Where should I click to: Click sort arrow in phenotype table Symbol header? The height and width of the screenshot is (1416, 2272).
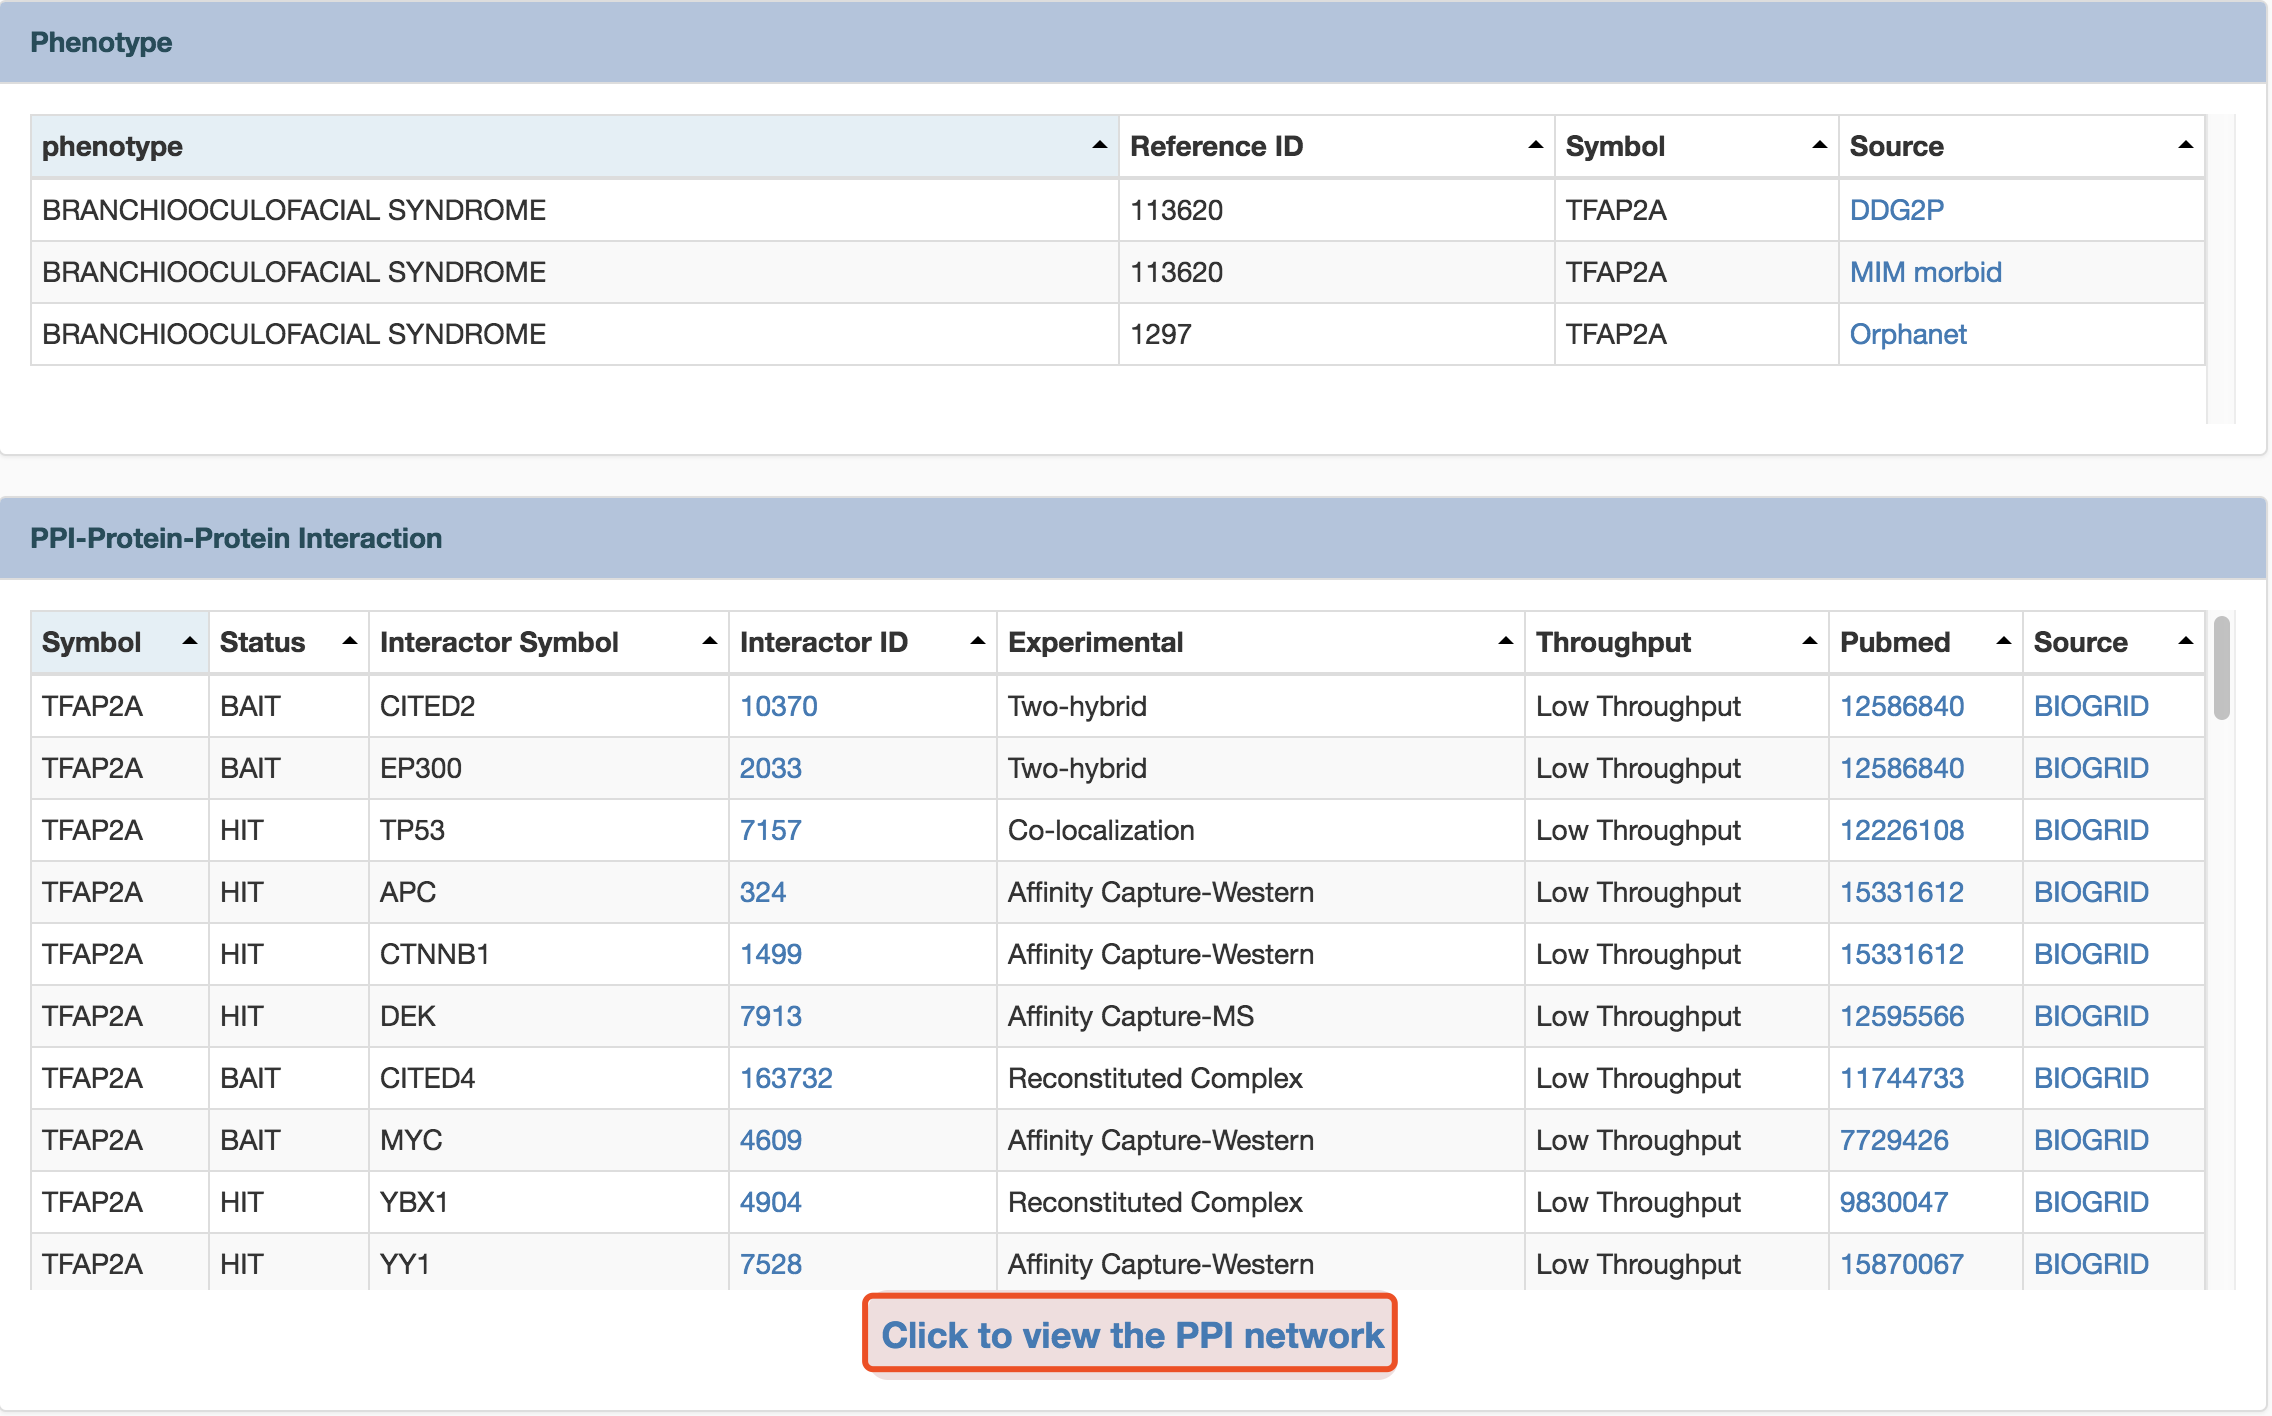[x=1819, y=146]
